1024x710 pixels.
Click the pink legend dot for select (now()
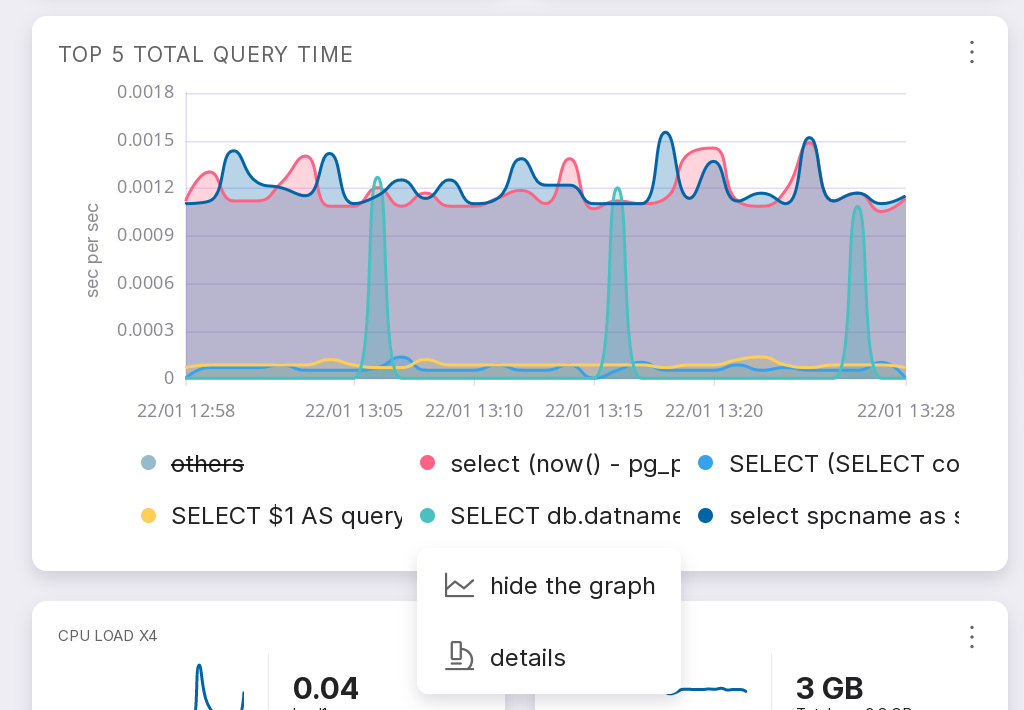click(x=428, y=463)
